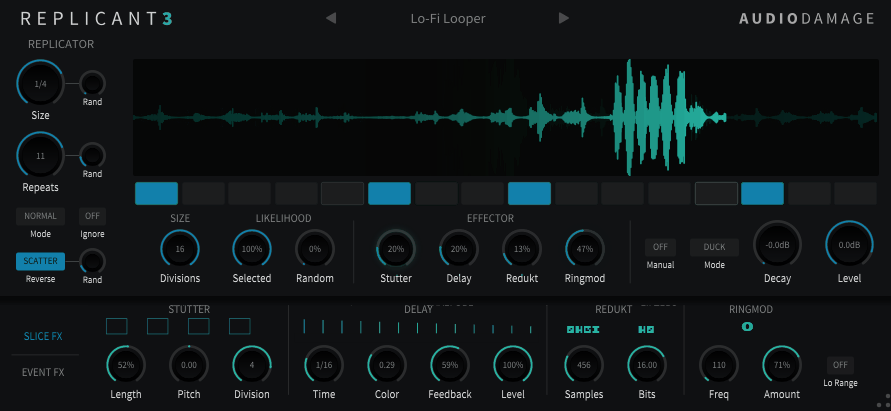Go to the next preset arrow

pos(564,19)
